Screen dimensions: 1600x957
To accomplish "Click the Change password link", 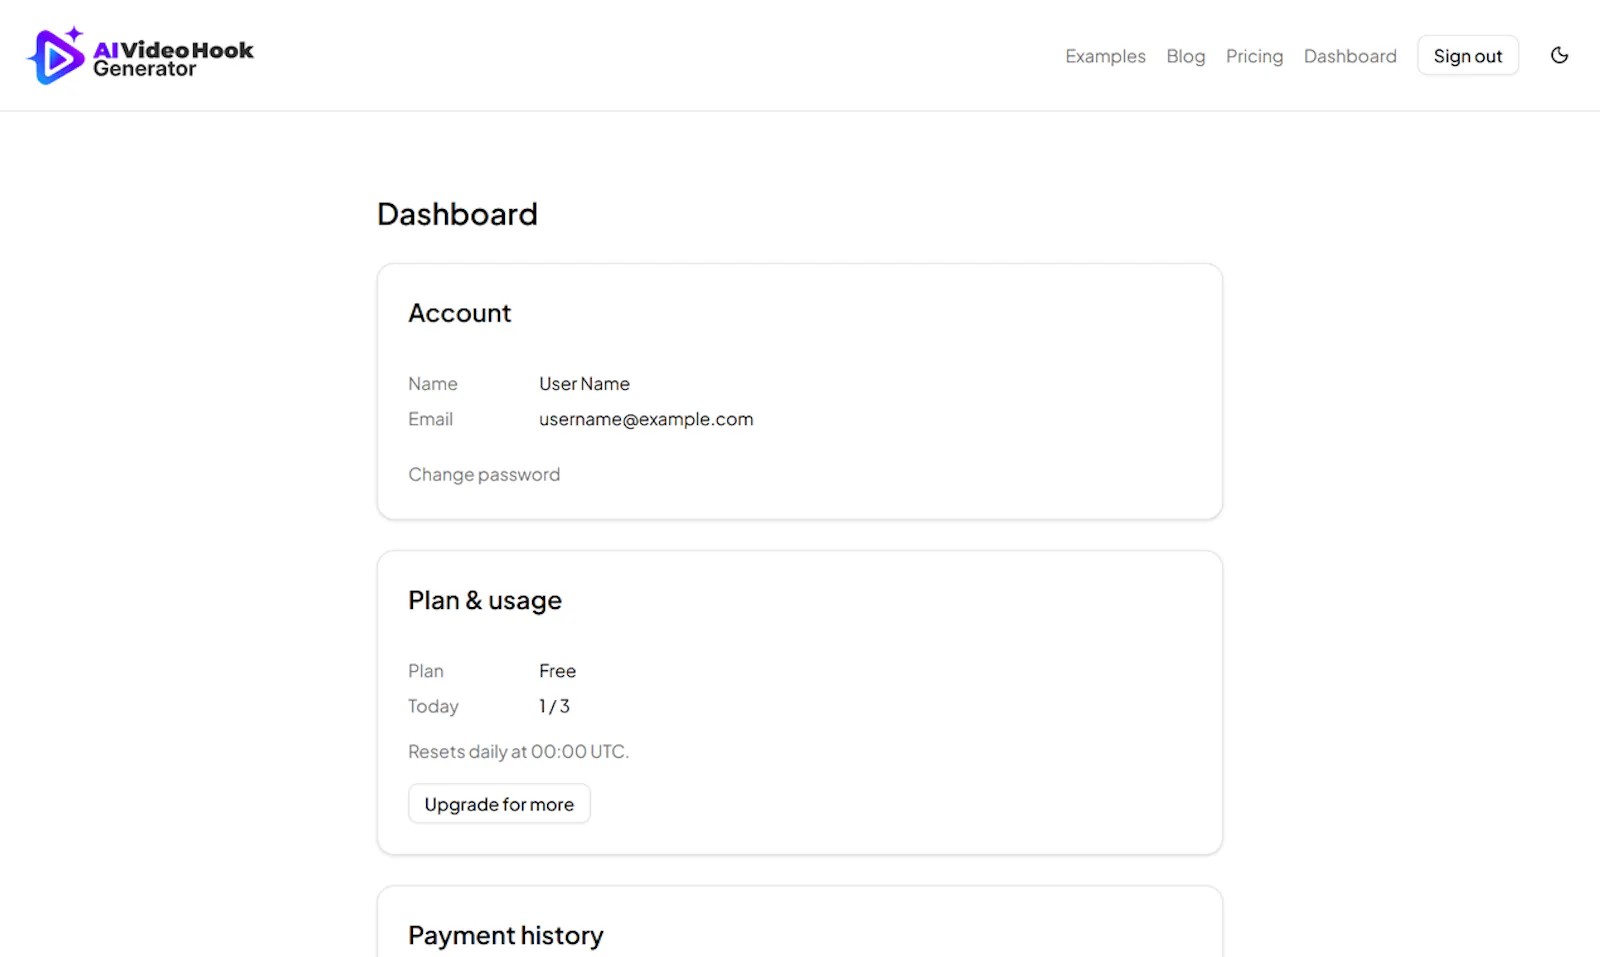I will coord(484,474).
